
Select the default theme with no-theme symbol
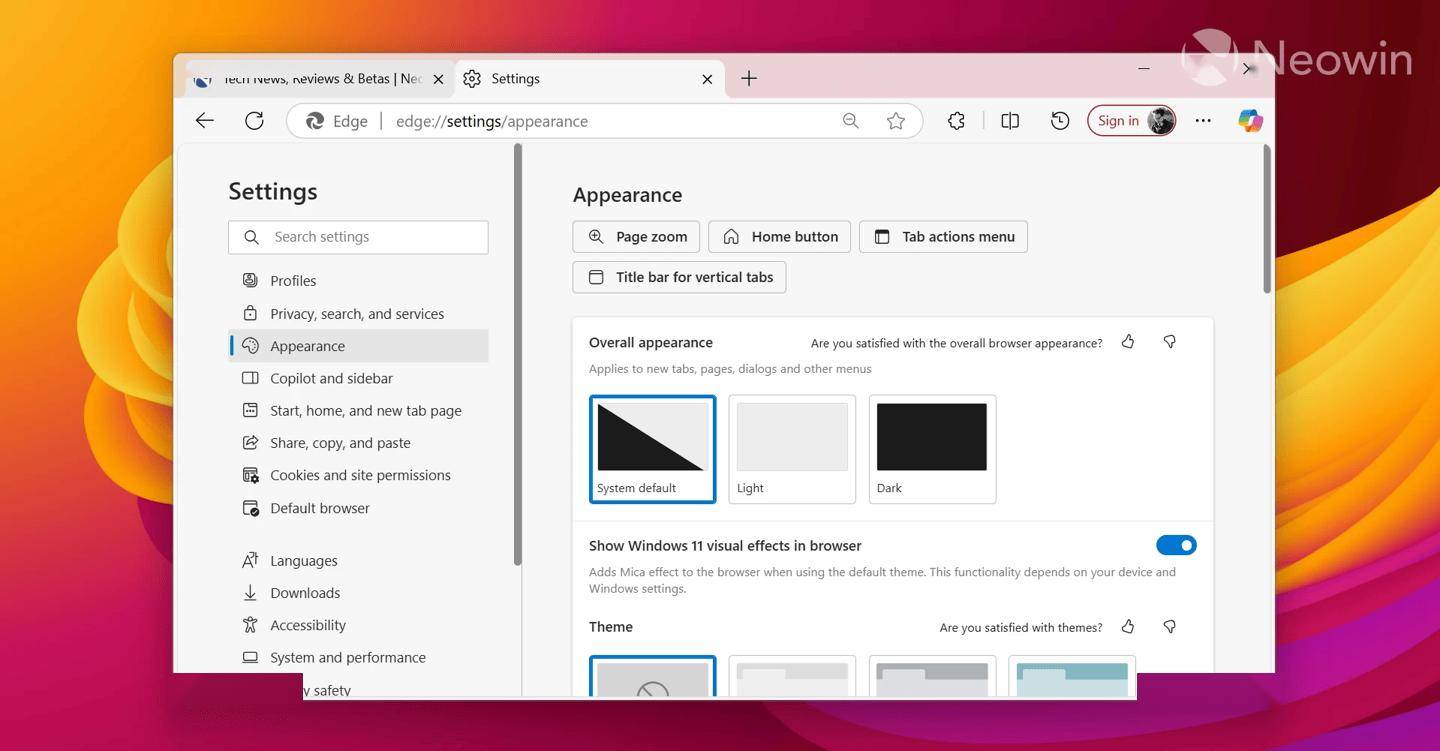tap(652, 677)
